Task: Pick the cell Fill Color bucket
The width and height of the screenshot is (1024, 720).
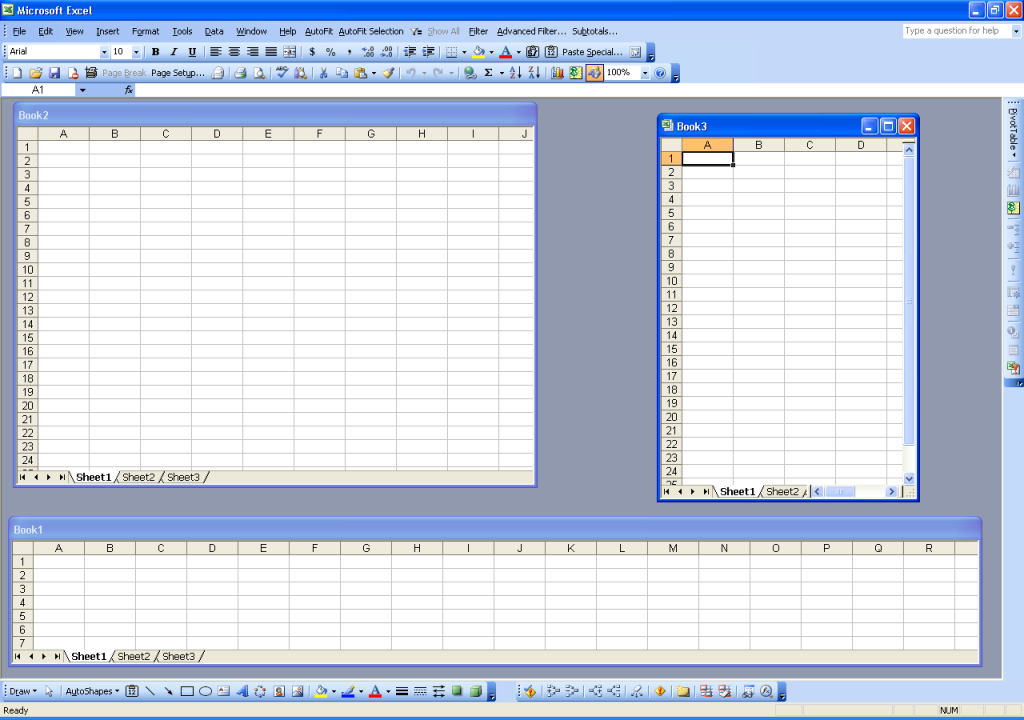Action: 479,52
